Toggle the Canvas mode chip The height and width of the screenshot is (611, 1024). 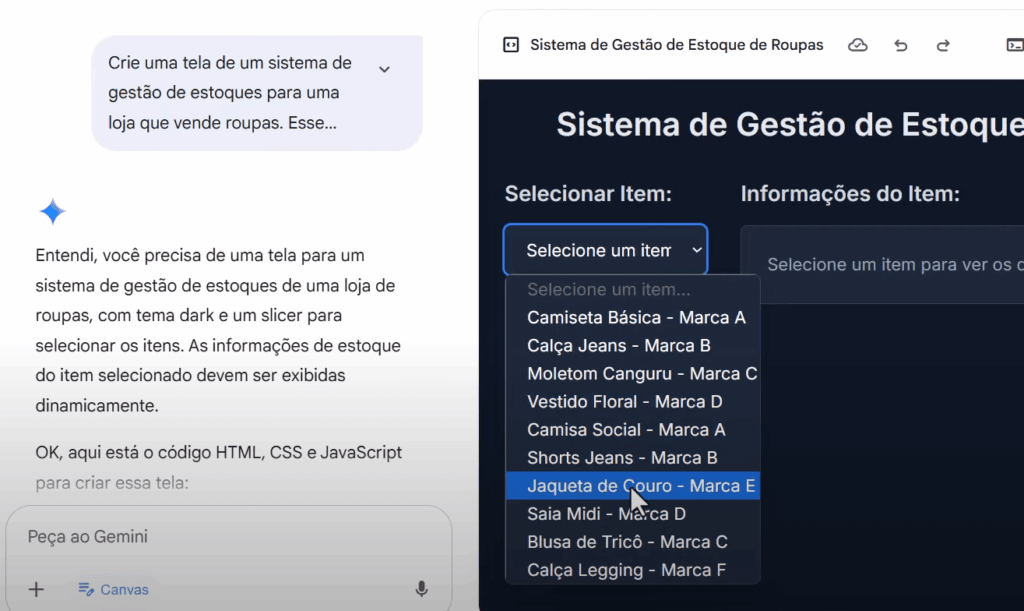tap(114, 589)
